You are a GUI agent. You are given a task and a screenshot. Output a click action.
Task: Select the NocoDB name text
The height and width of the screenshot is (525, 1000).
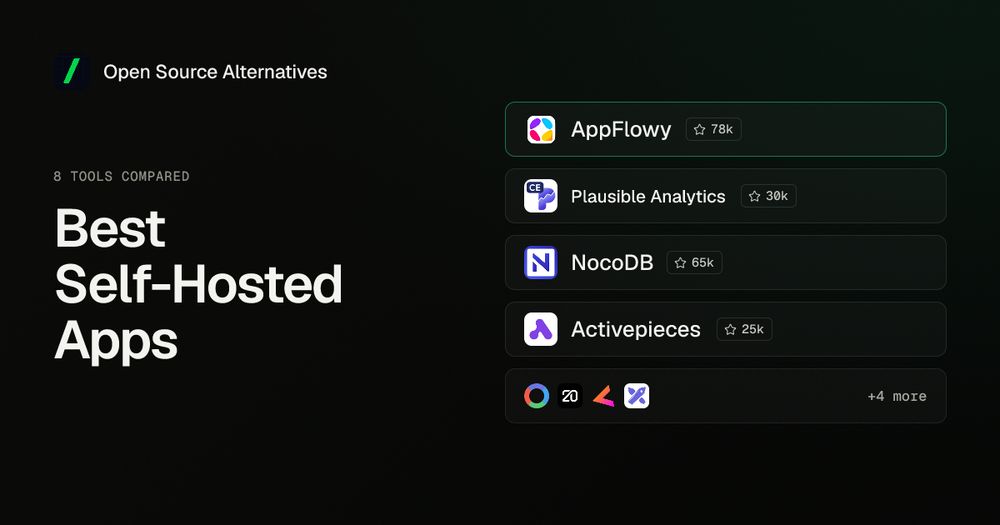click(x=612, y=263)
